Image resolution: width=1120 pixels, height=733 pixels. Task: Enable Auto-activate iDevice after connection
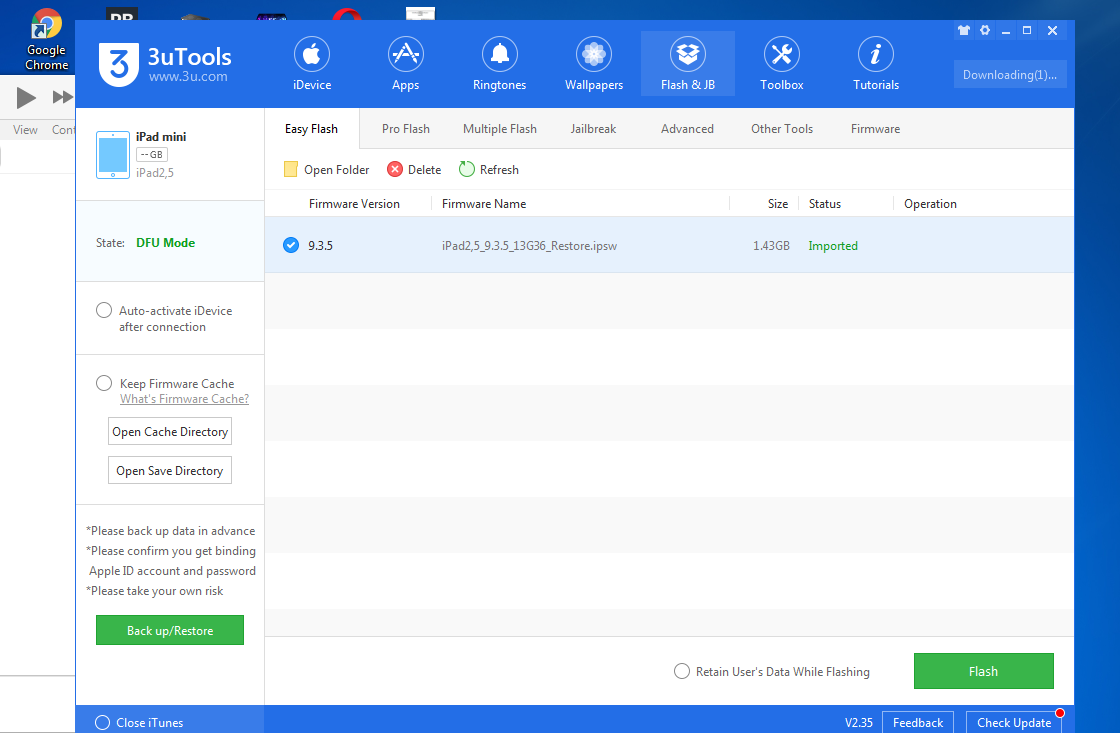coord(104,310)
